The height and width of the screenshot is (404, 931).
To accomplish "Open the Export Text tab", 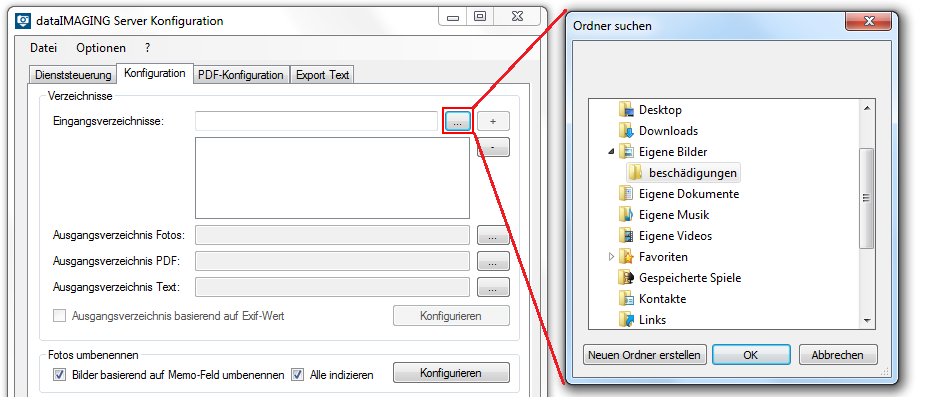I will [x=322, y=75].
